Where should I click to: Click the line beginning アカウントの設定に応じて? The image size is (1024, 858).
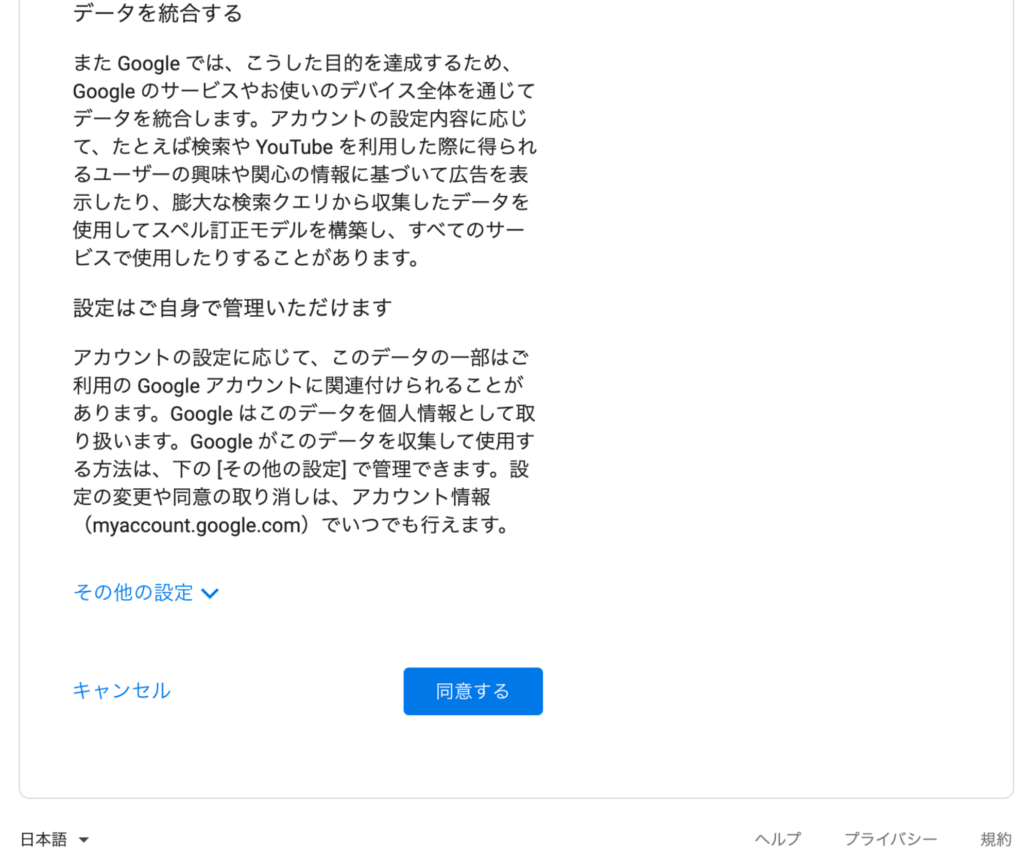coord(301,358)
